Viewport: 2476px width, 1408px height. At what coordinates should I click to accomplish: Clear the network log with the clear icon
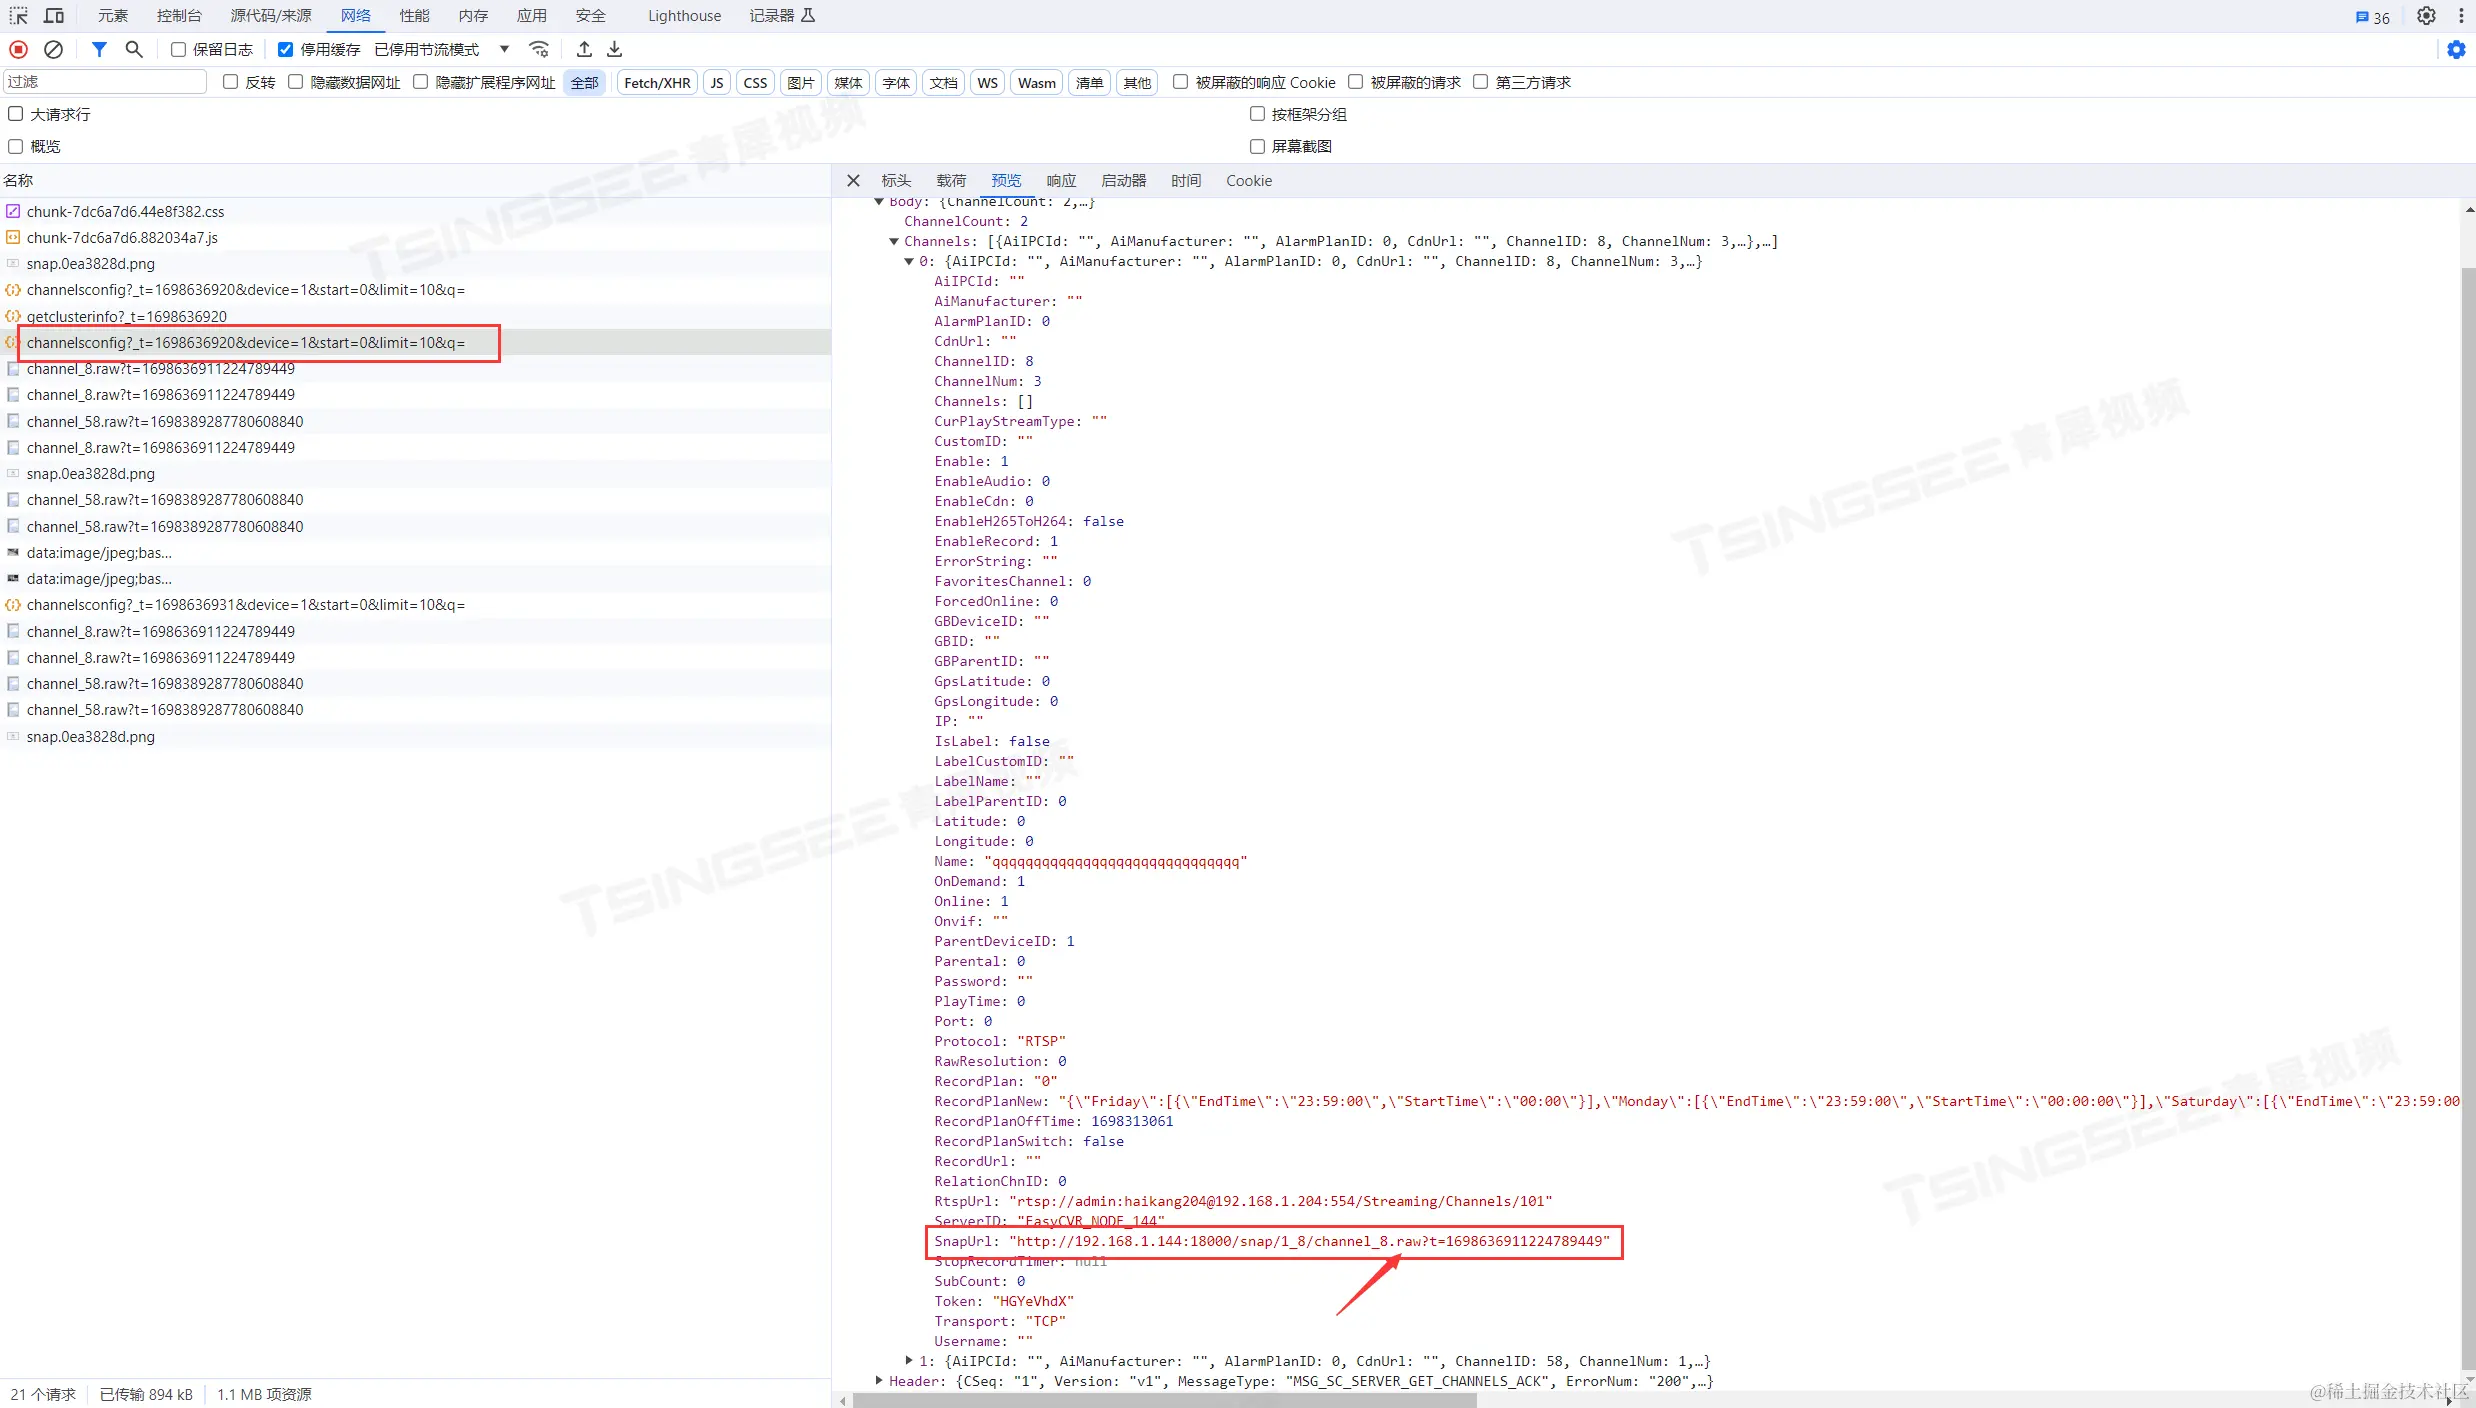(54, 49)
